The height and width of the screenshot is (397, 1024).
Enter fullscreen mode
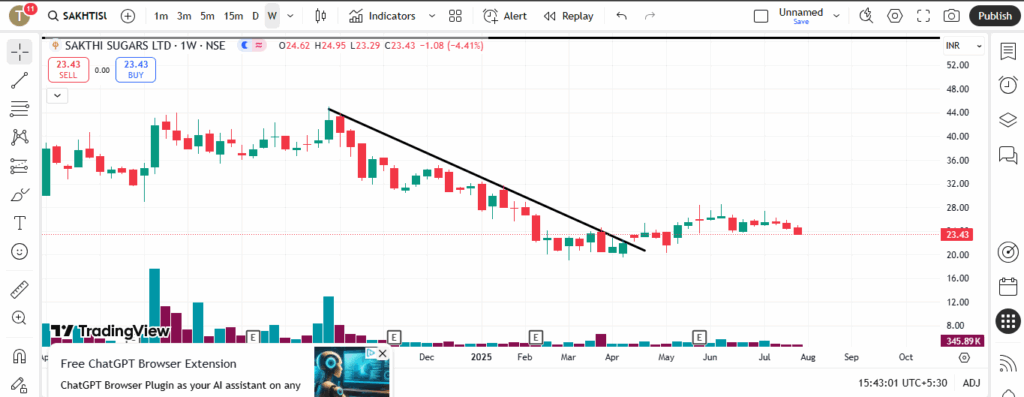pyautogui.click(x=923, y=16)
